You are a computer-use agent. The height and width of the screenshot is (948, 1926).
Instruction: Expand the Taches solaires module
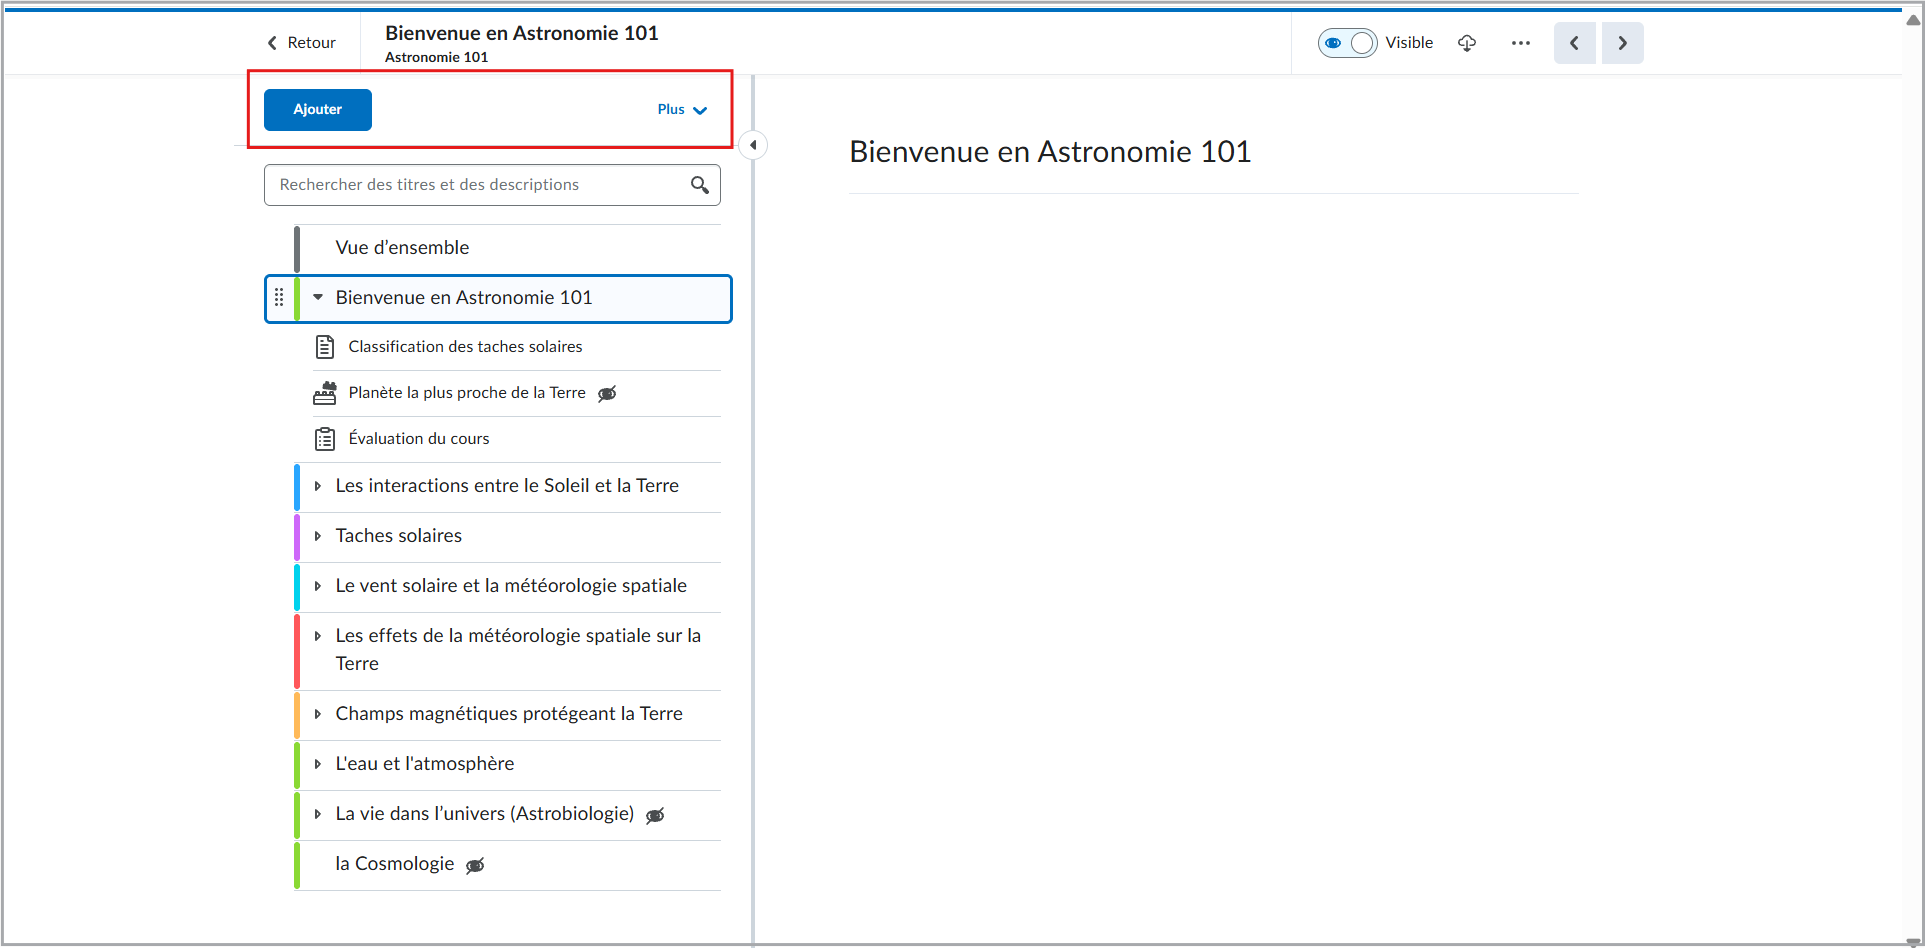(x=318, y=536)
